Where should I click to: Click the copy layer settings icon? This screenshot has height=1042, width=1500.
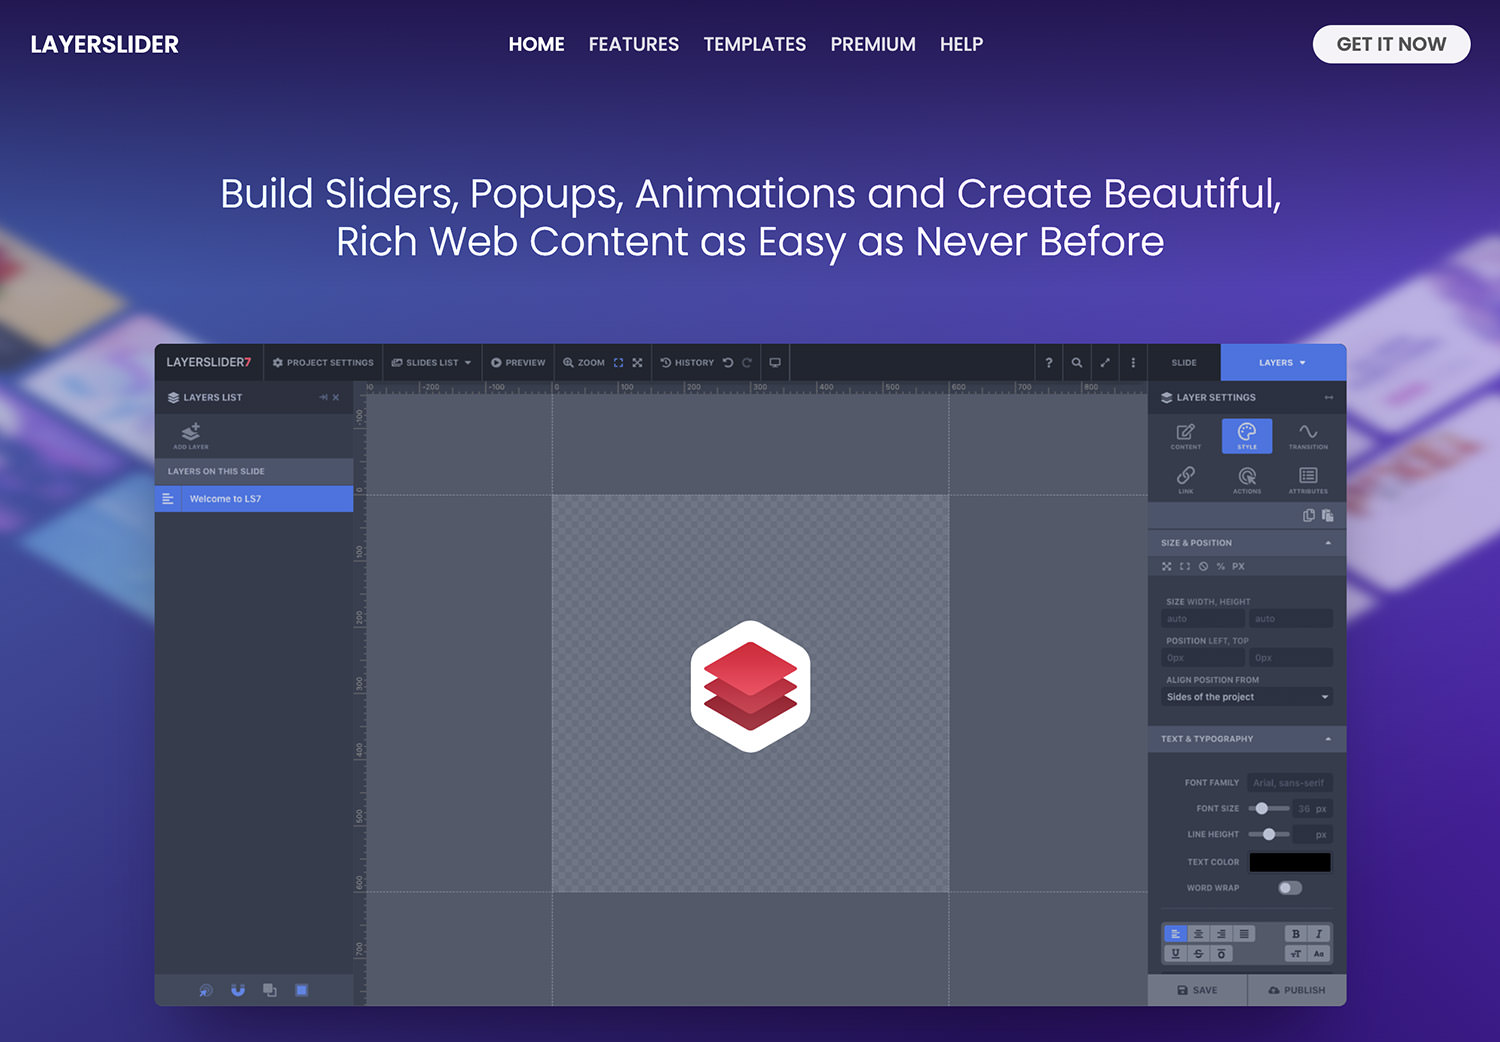pyautogui.click(x=1309, y=515)
